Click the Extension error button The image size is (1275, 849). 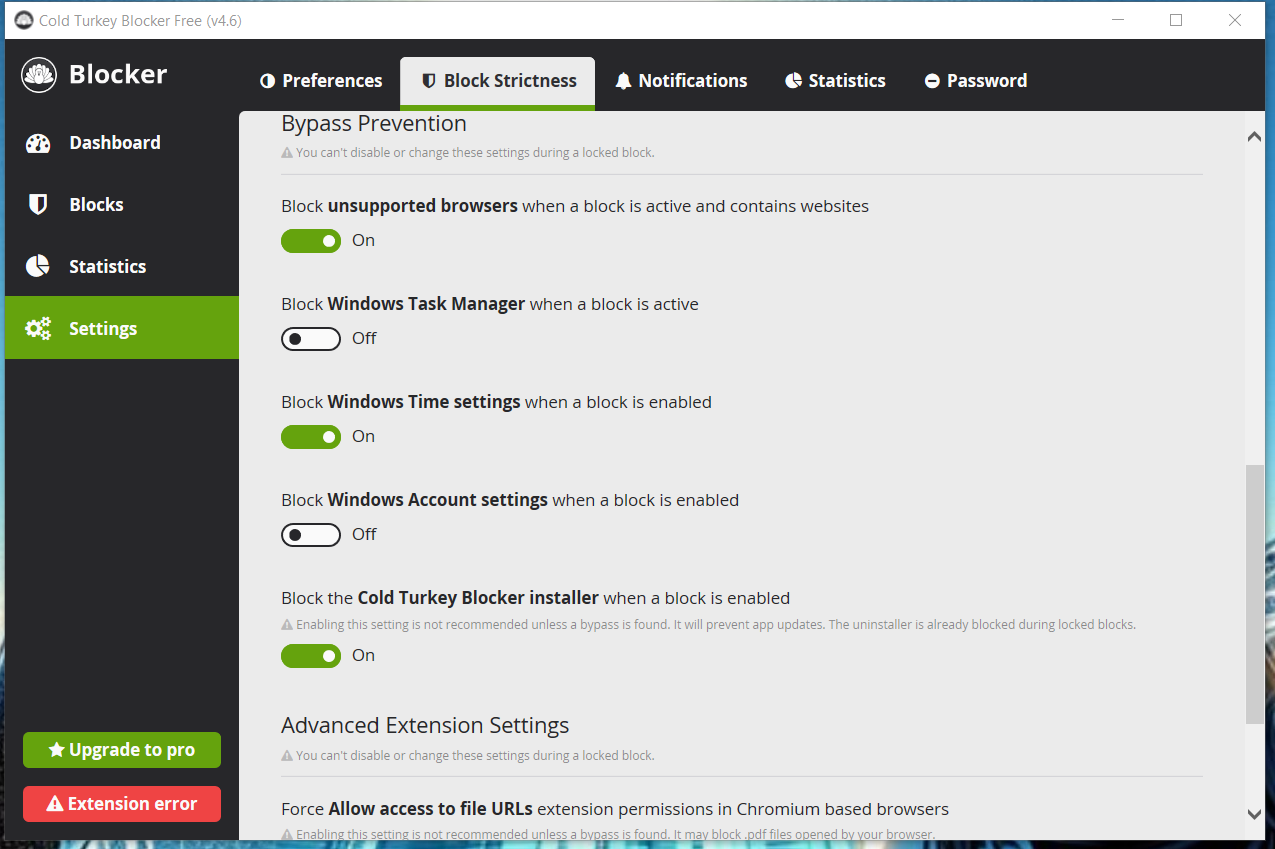(x=122, y=804)
